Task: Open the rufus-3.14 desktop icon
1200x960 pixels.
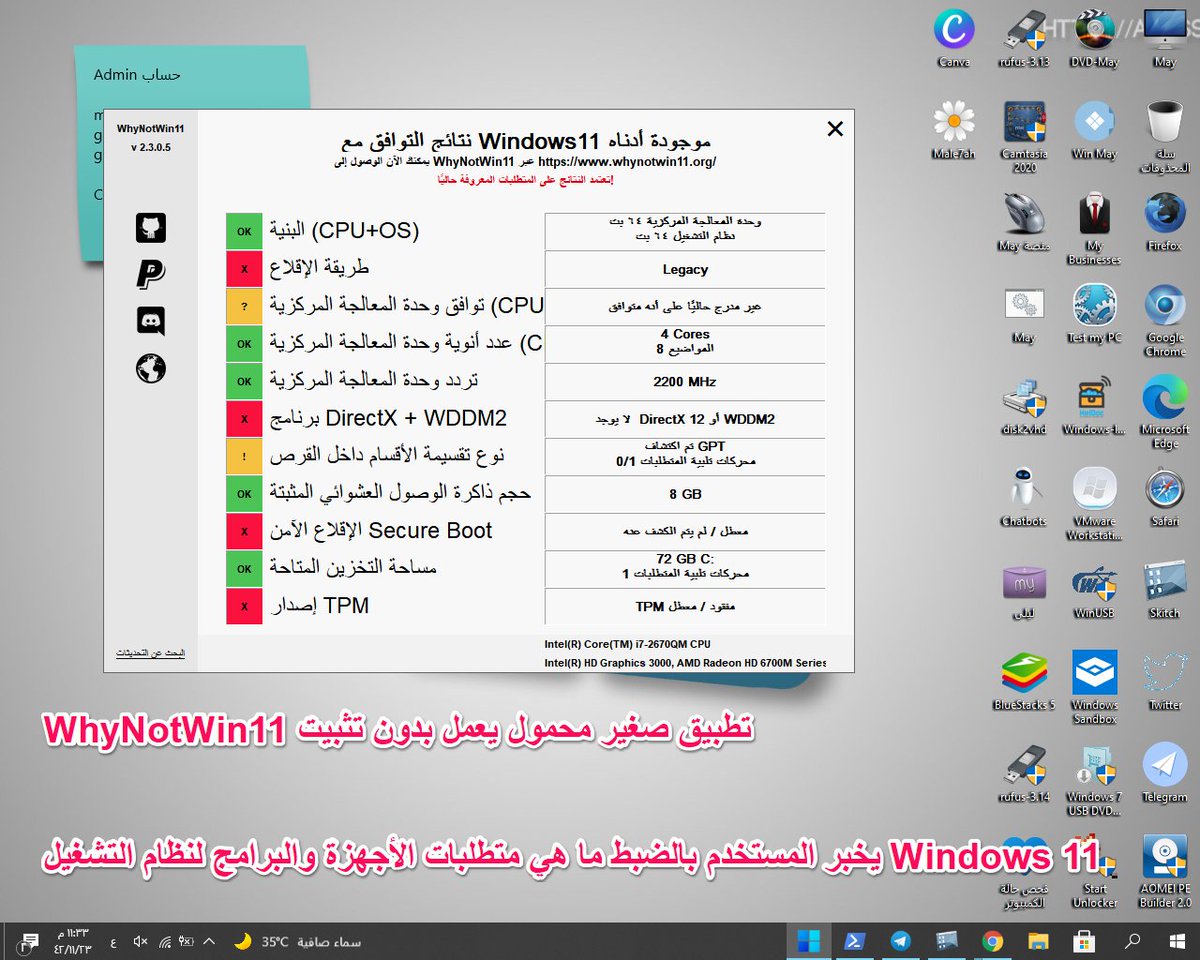Action: pyautogui.click(x=1024, y=772)
